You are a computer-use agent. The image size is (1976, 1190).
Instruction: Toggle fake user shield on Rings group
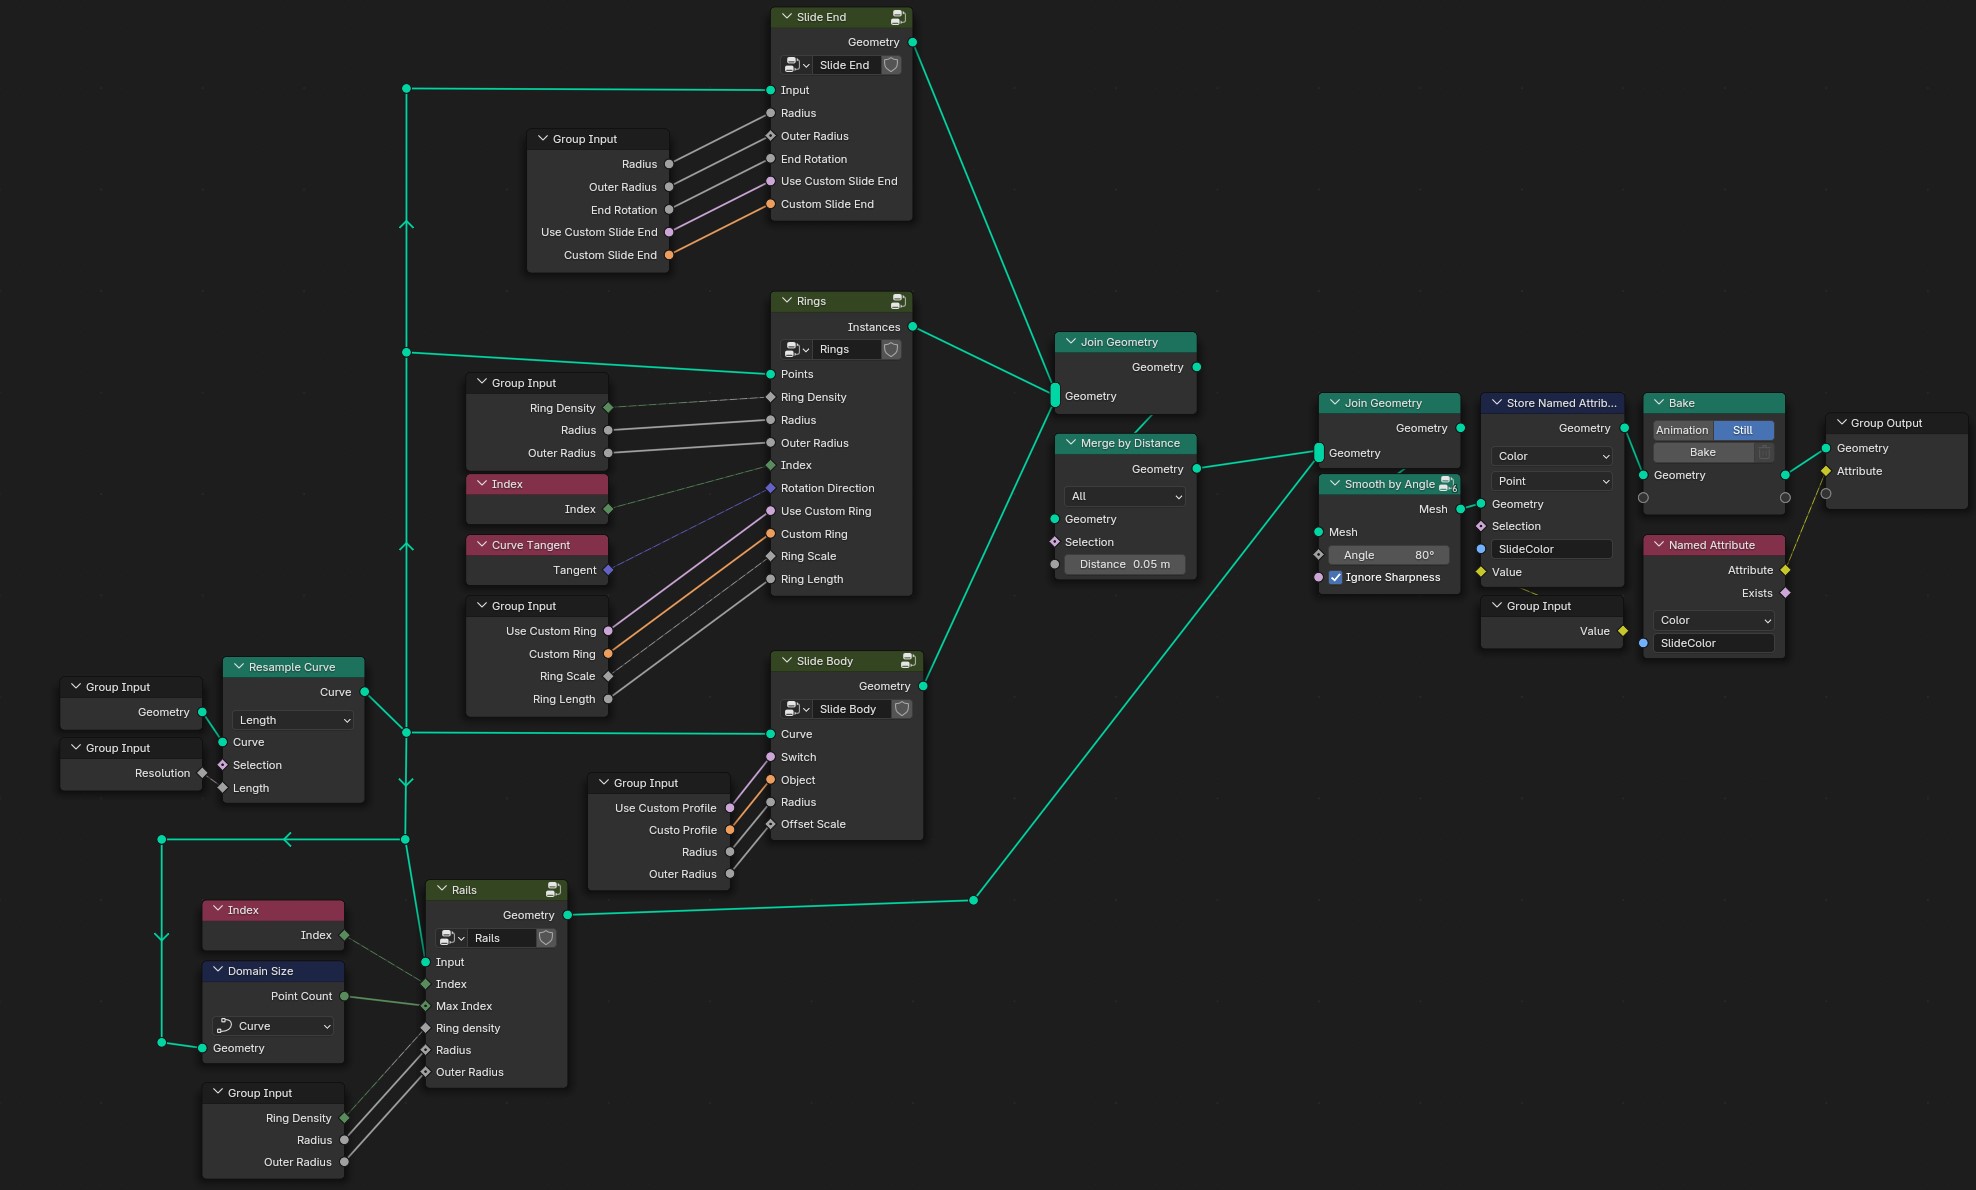pos(891,349)
